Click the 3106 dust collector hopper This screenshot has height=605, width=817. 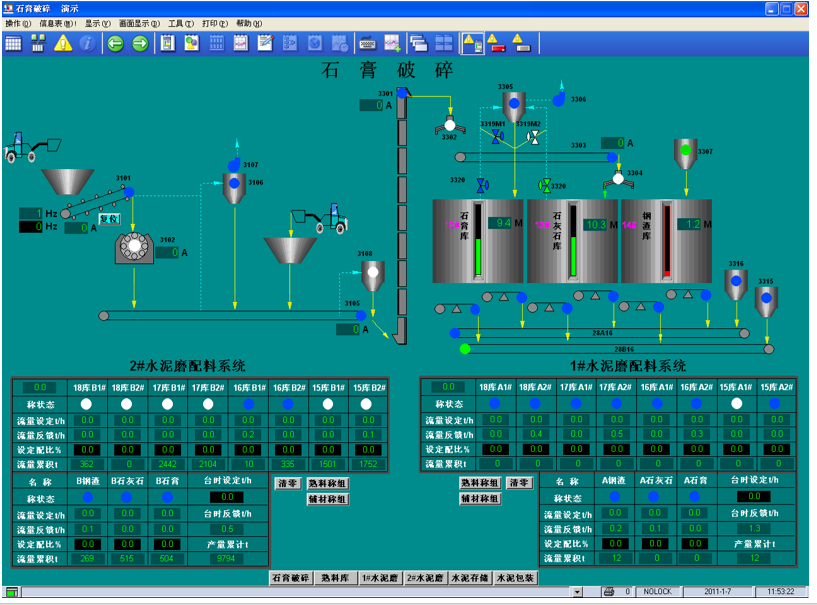tap(234, 188)
